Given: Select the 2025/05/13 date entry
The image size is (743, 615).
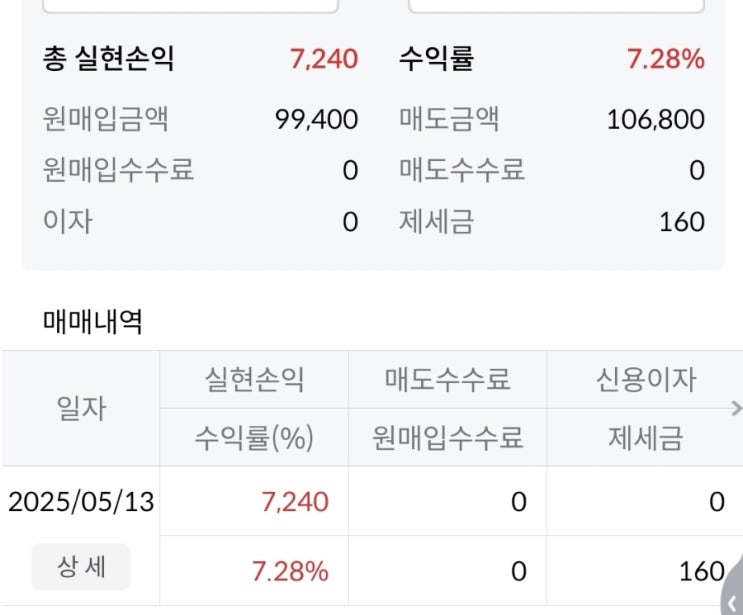Looking at the screenshot, I should pyautogui.click(x=81, y=501).
